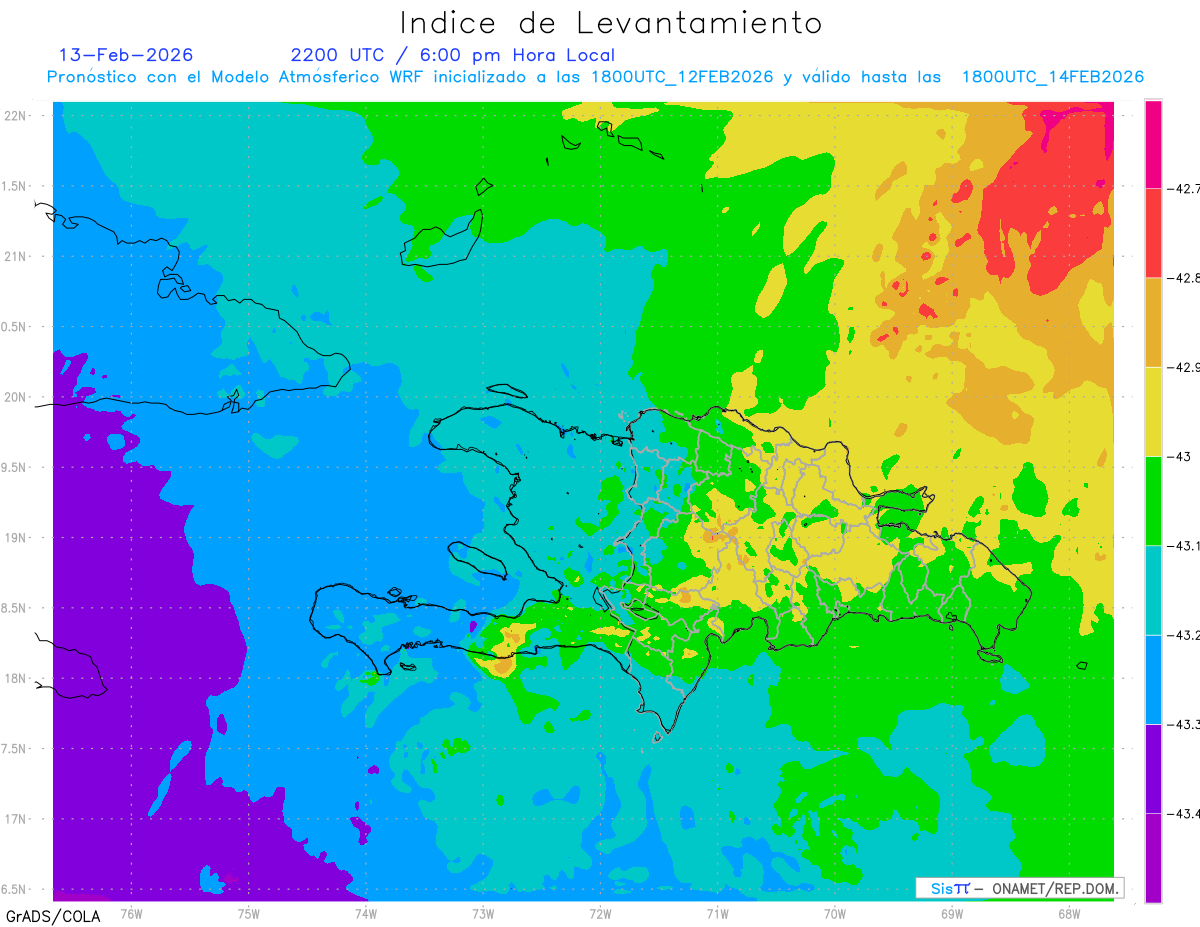This screenshot has height=927, width=1200.
Task: Click the title 'Indice de Levantamiento'
Action: [x=611, y=23]
